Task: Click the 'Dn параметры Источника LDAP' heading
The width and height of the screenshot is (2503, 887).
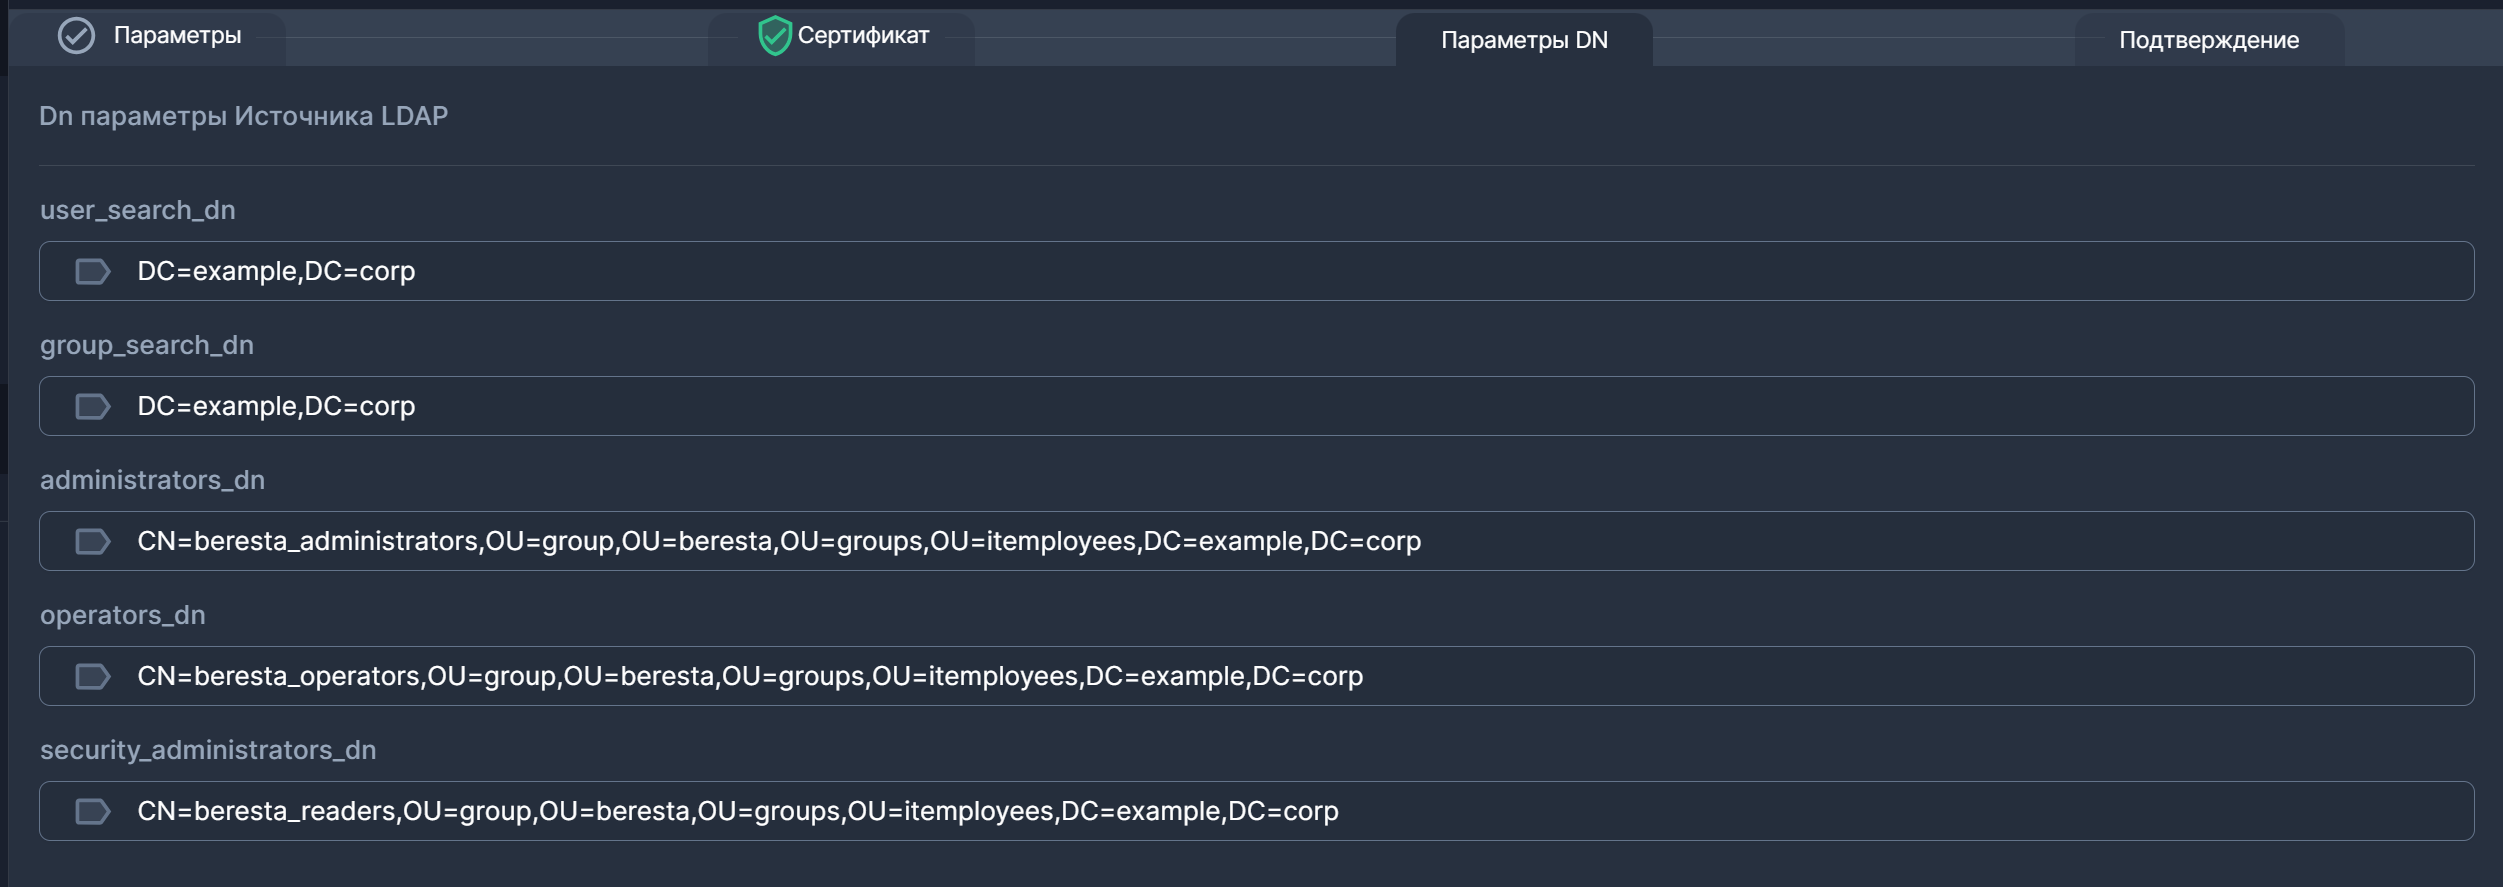Action: (243, 116)
